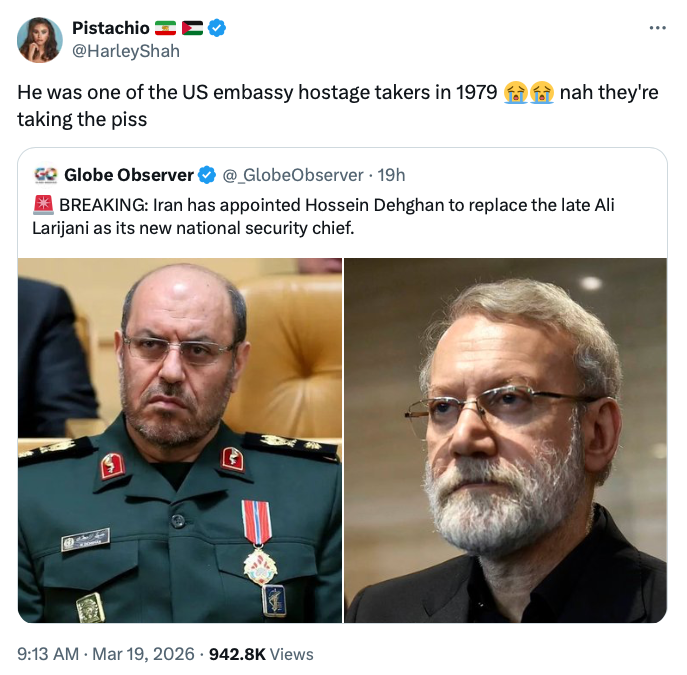Click the red siren emoji before BREAKING
Screen dimensions: 687x675
[43, 205]
